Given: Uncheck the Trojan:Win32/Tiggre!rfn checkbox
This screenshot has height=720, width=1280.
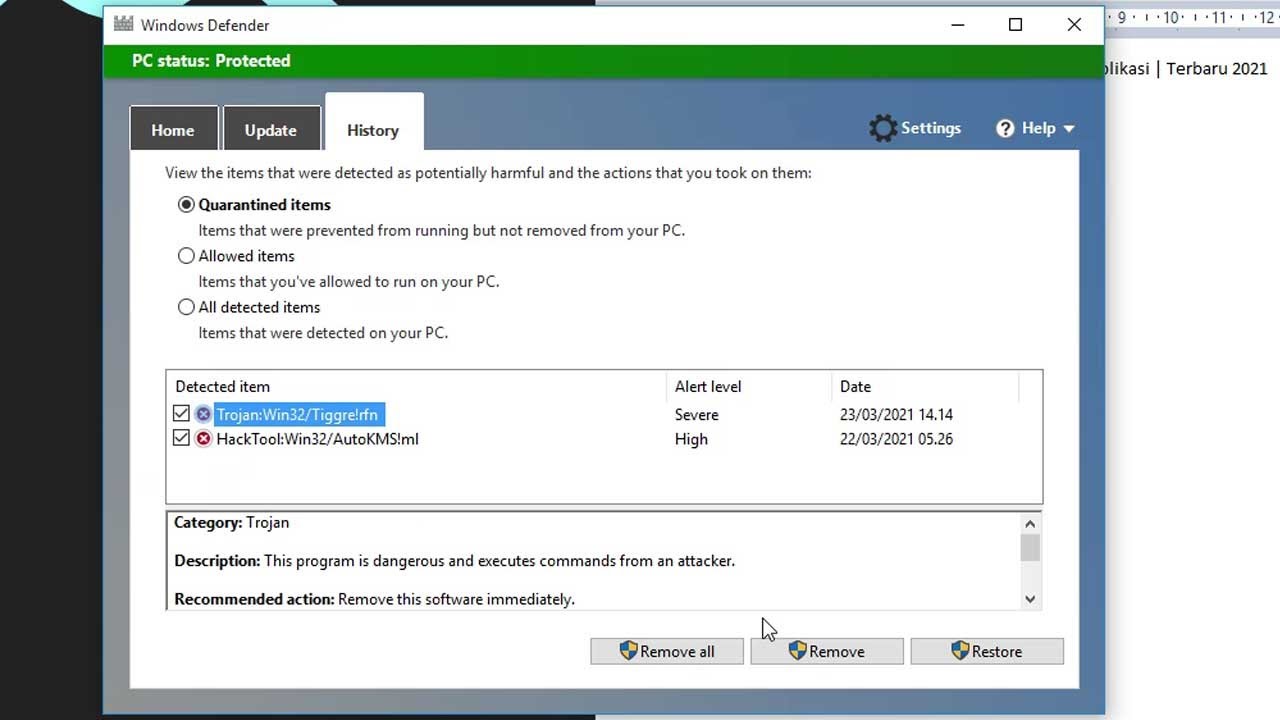Looking at the screenshot, I should [x=181, y=413].
